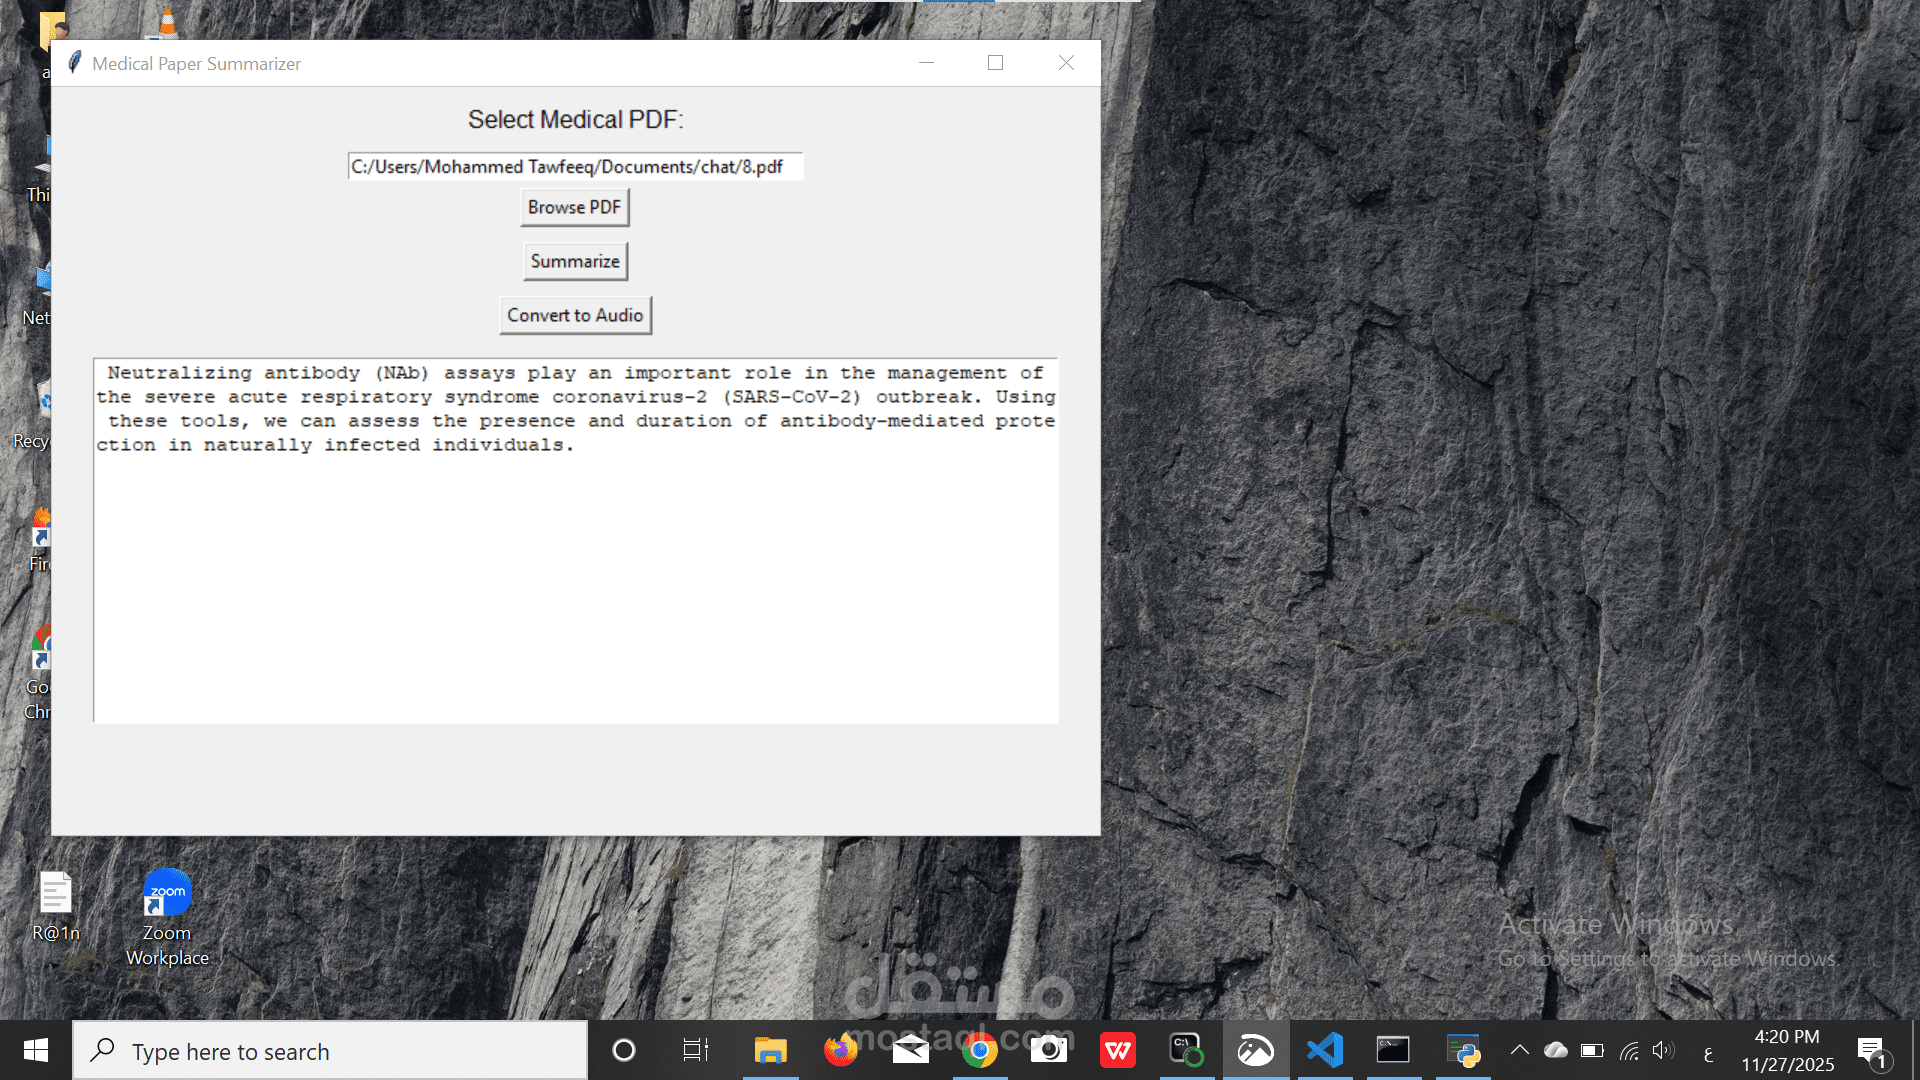1920x1080 pixels.
Task: Open Camera app on taskbar
Action: point(1049,1050)
